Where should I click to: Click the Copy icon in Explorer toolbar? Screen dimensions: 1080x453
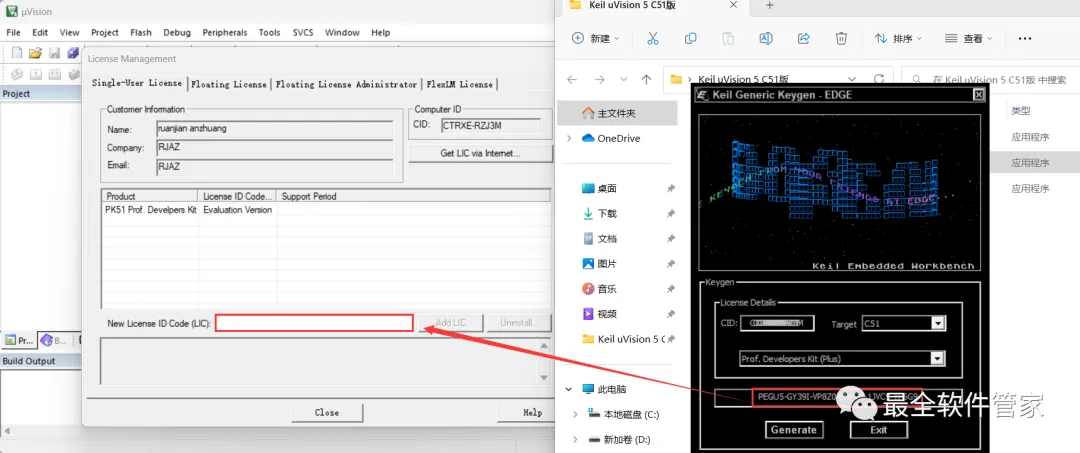click(x=690, y=39)
